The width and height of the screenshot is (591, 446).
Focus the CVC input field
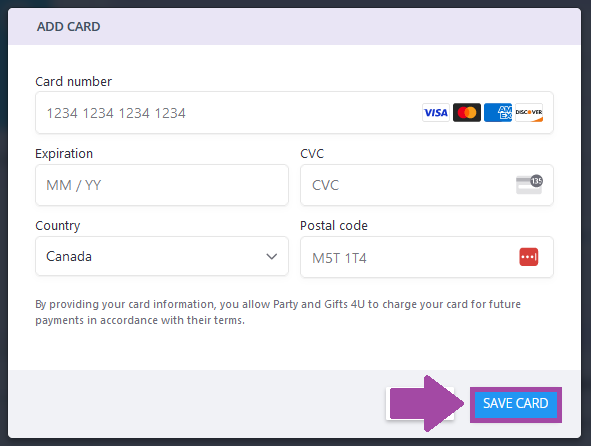click(x=427, y=185)
